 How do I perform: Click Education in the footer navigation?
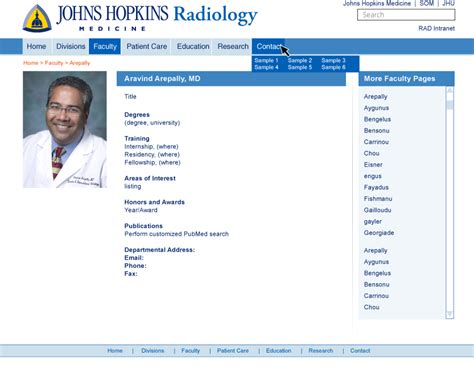tap(278, 351)
